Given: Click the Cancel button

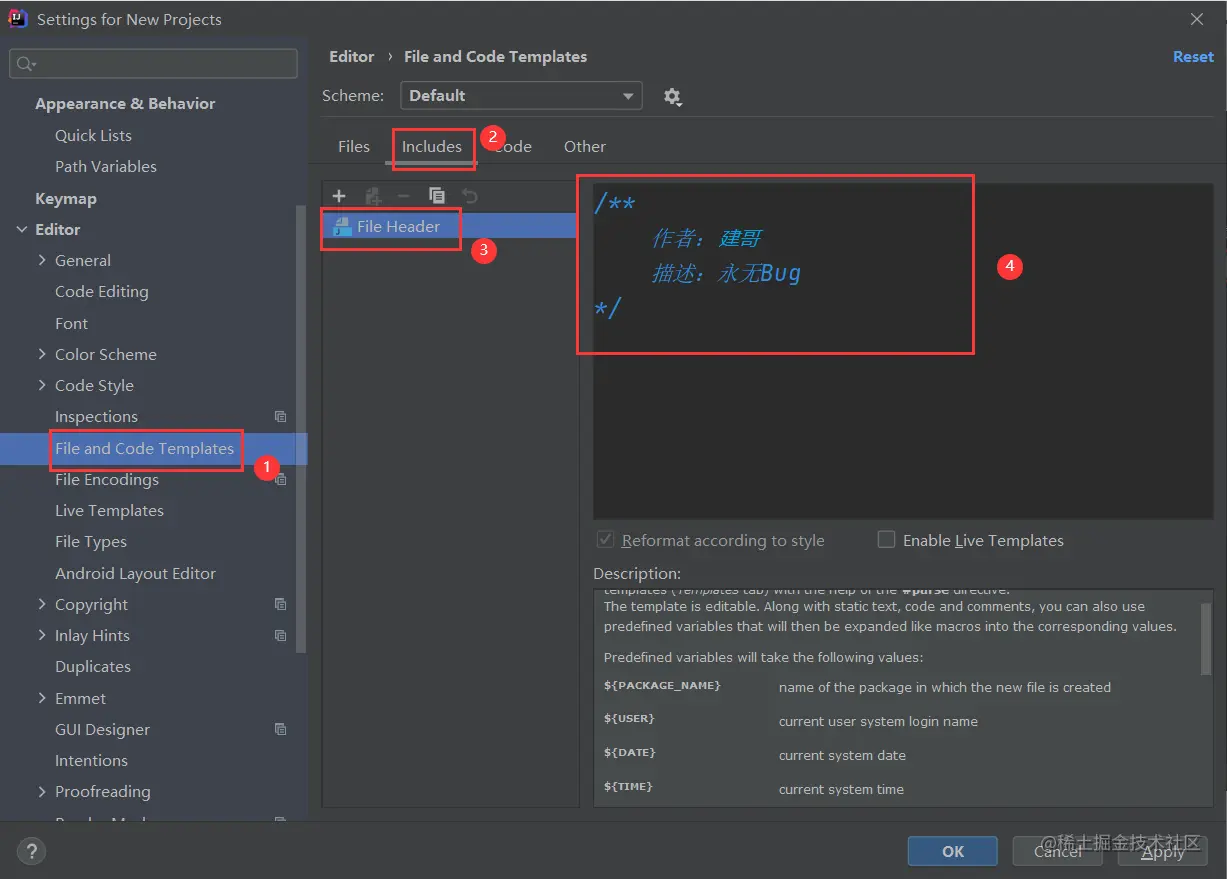Looking at the screenshot, I should coord(1058,852).
